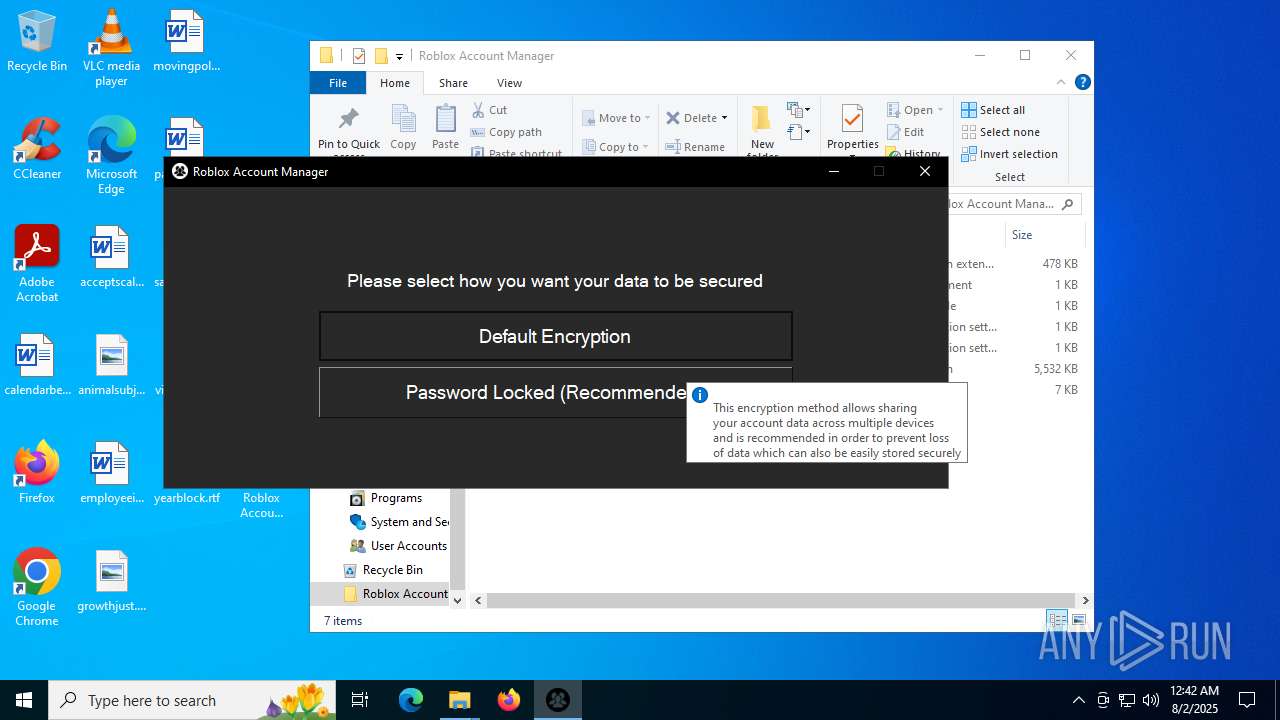Image resolution: width=1280 pixels, height=720 pixels.
Task: Open the Open dropdown in Explorer ribbon
Action: pyautogui.click(x=915, y=110)
